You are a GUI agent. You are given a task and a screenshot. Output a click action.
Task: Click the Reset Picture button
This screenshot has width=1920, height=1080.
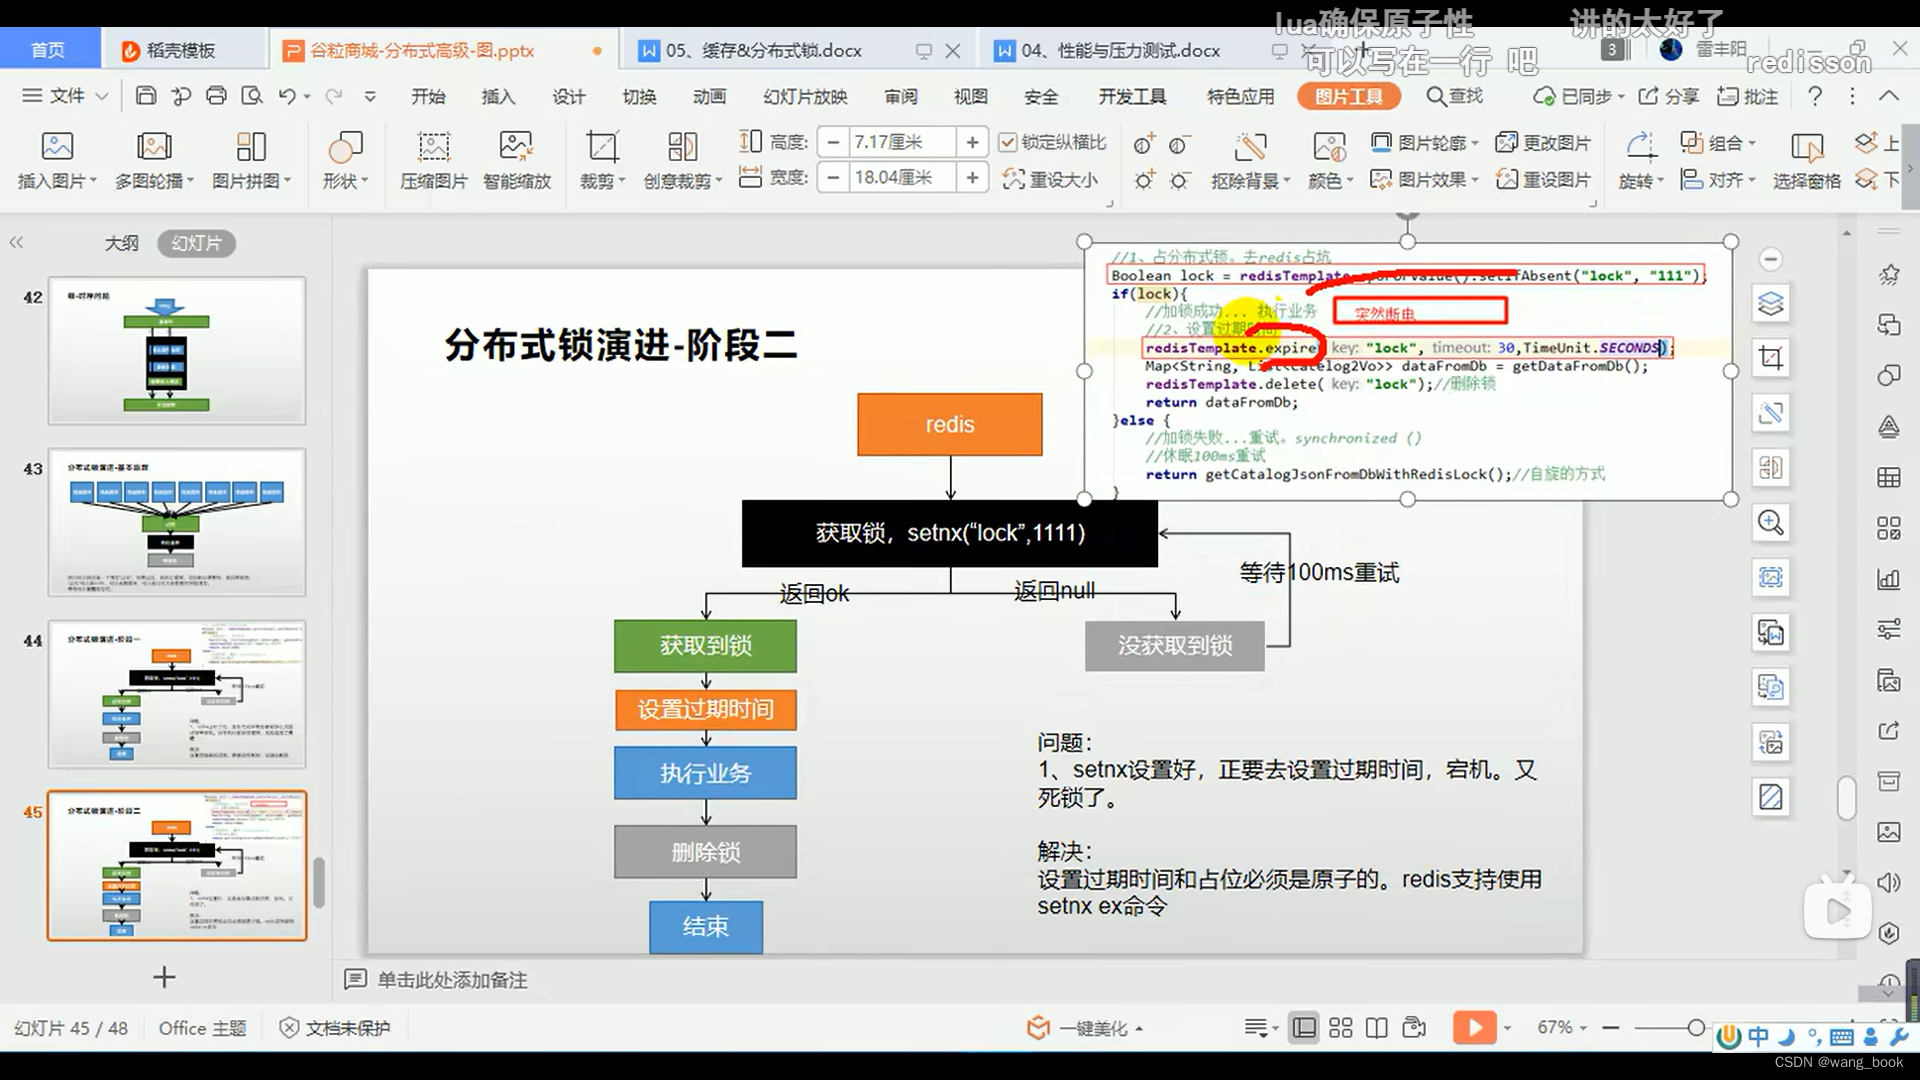[1544, 180]
